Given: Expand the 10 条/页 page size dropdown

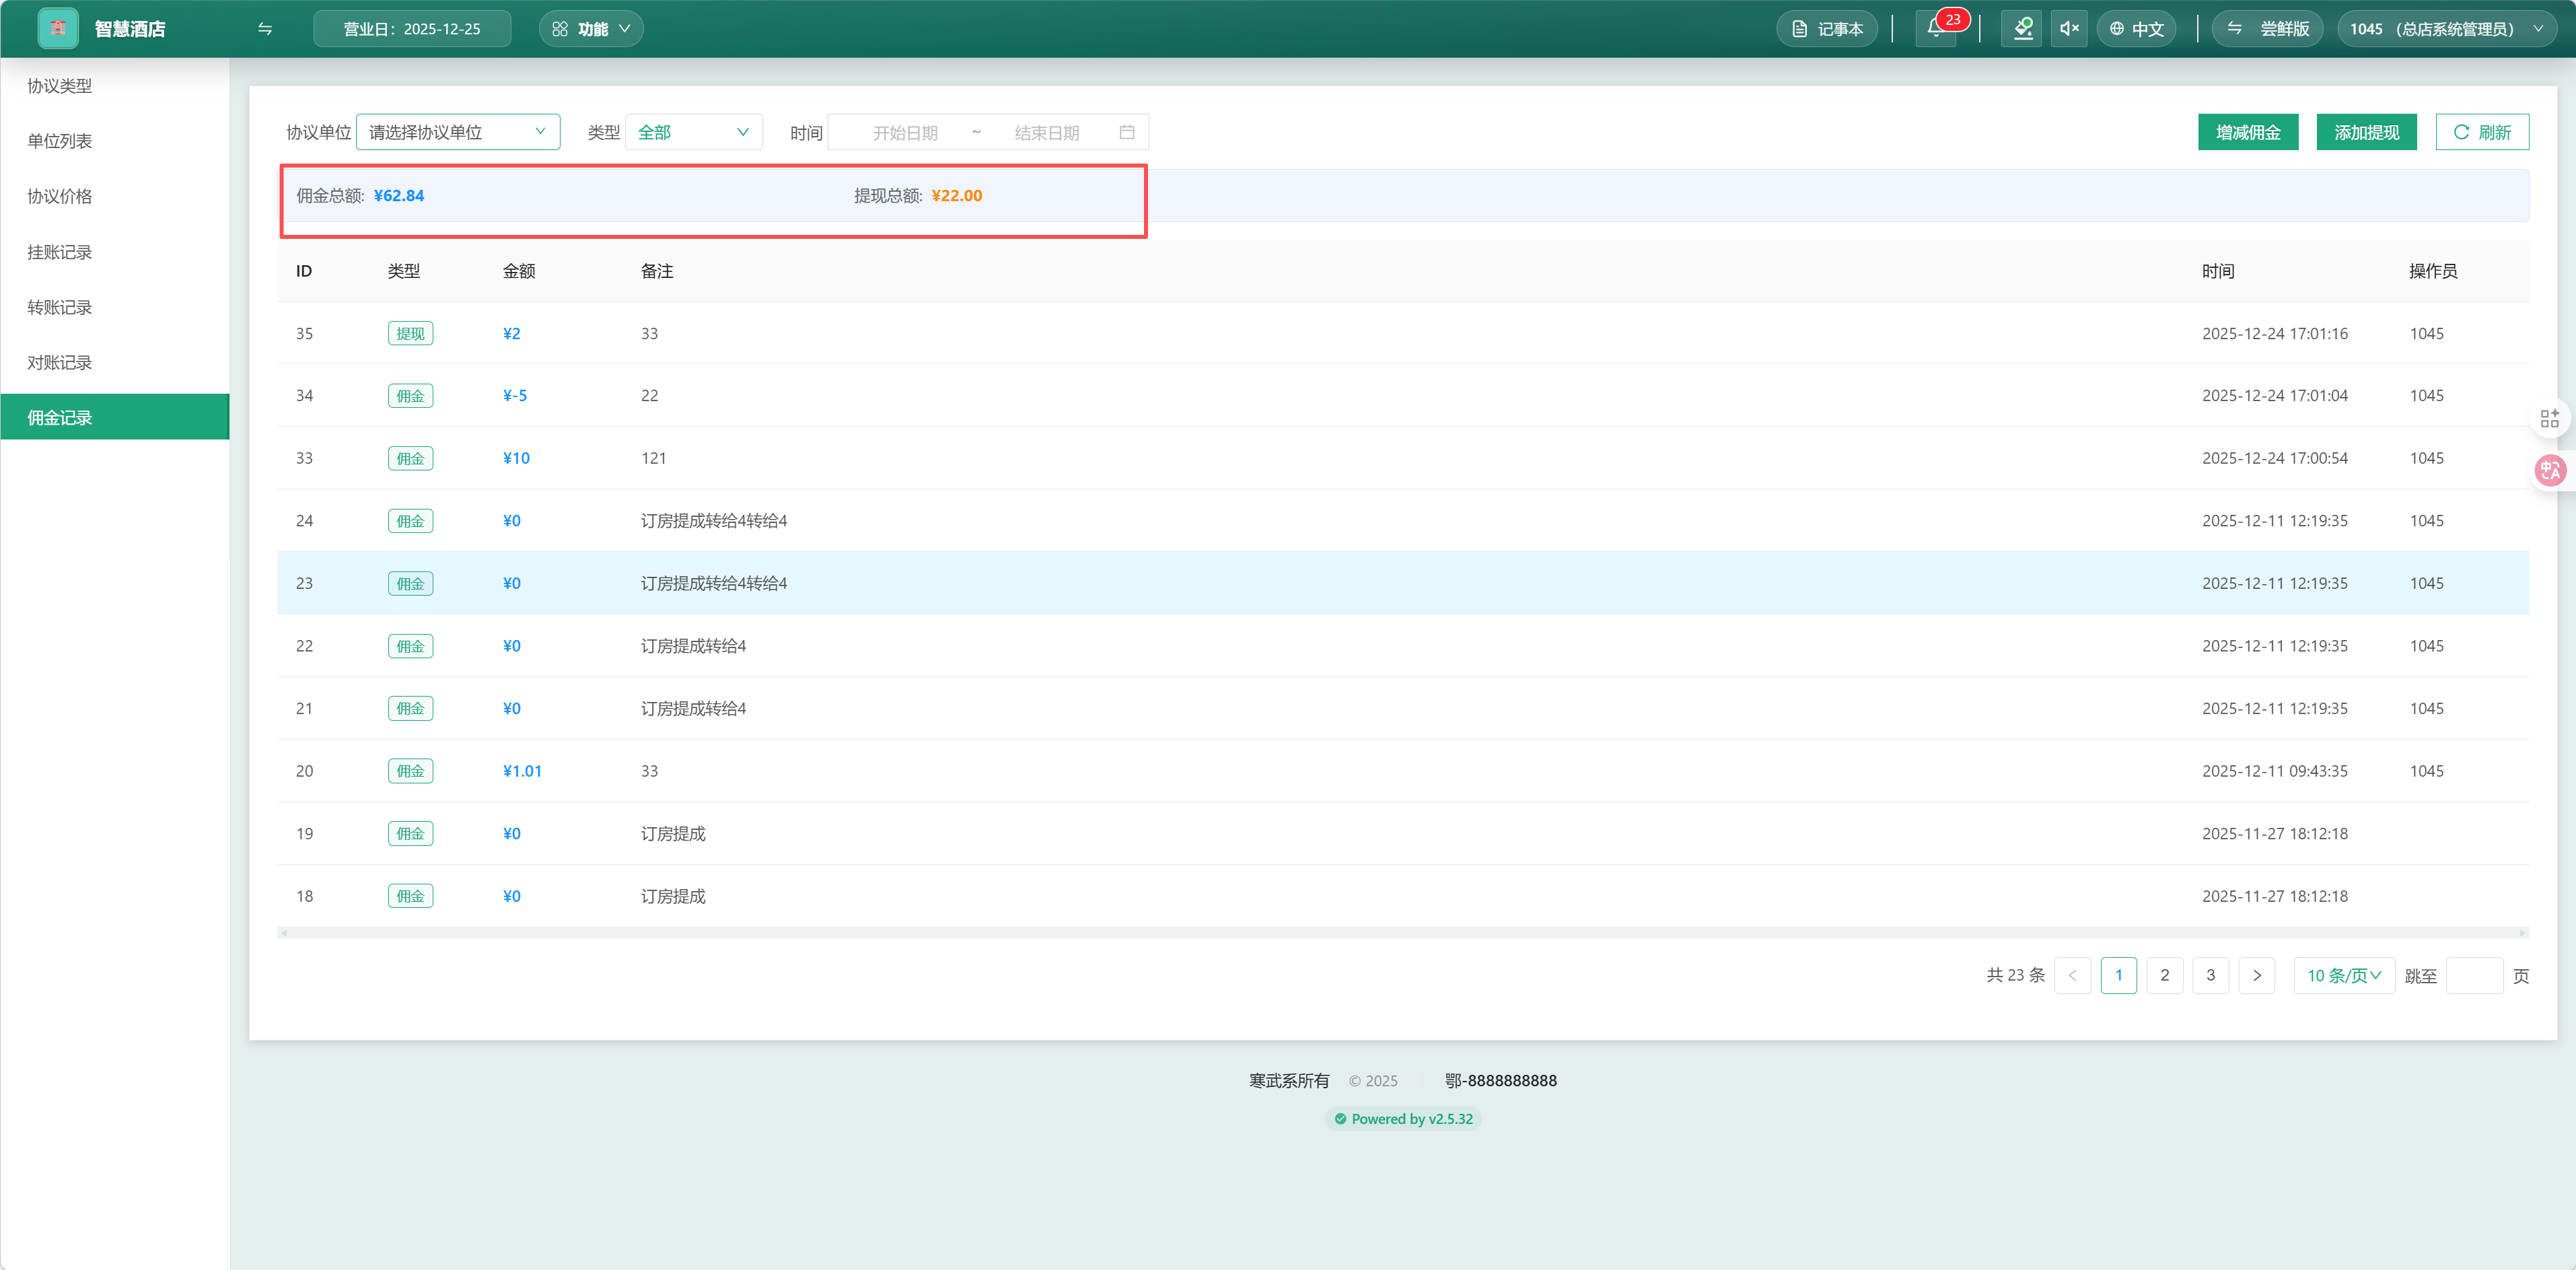Looking at the screenshot, I should (x=2343, y=975).
